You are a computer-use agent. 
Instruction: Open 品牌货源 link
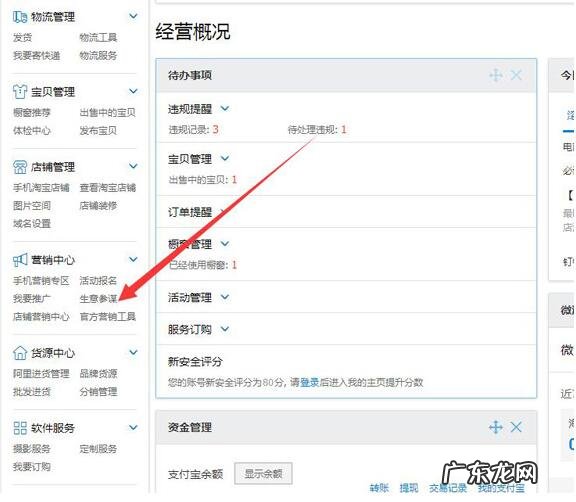click(98, 374)
